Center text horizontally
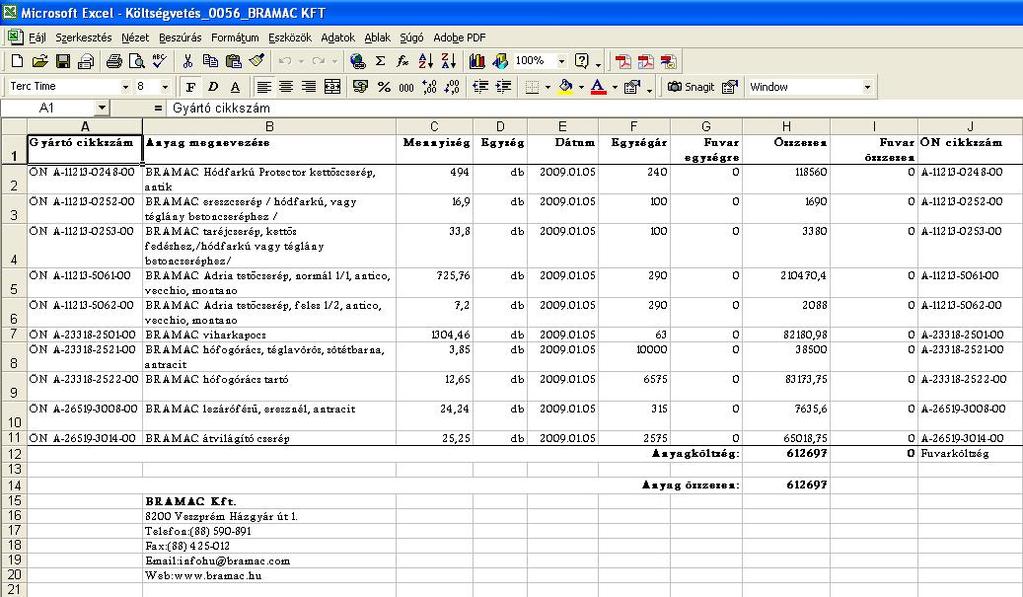The height and width of the screenshot is (597, 1023). tap(286, 87)
